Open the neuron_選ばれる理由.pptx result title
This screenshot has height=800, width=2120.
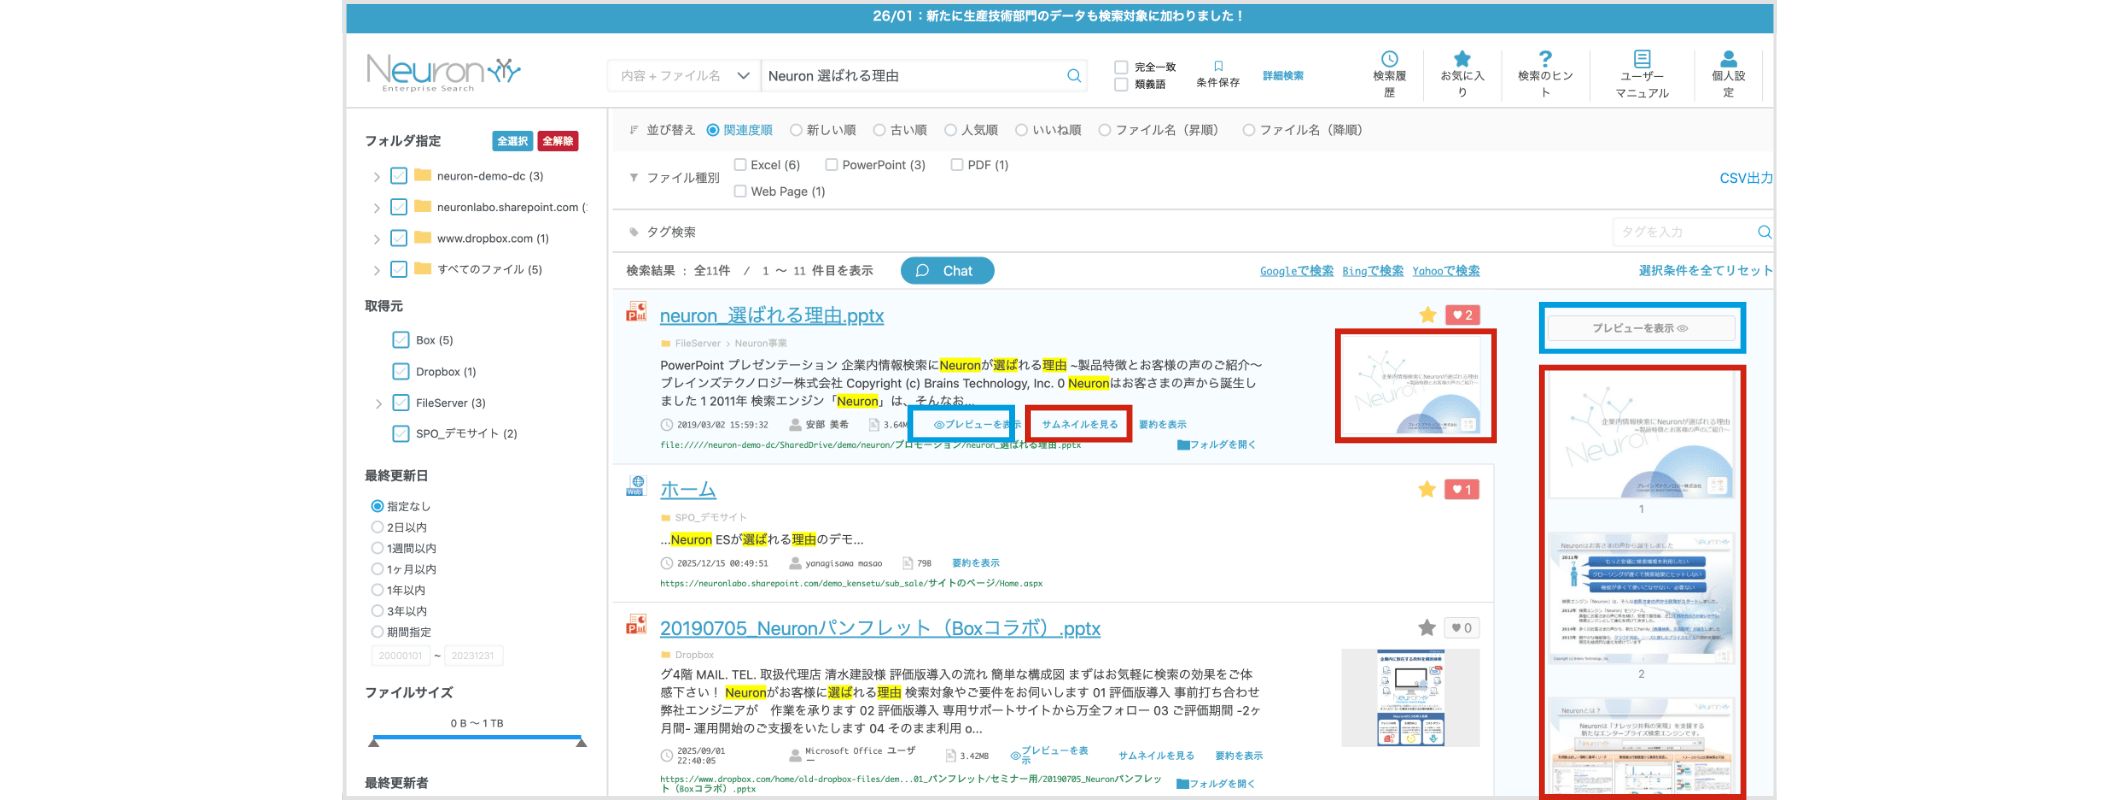tap(772, 316)
